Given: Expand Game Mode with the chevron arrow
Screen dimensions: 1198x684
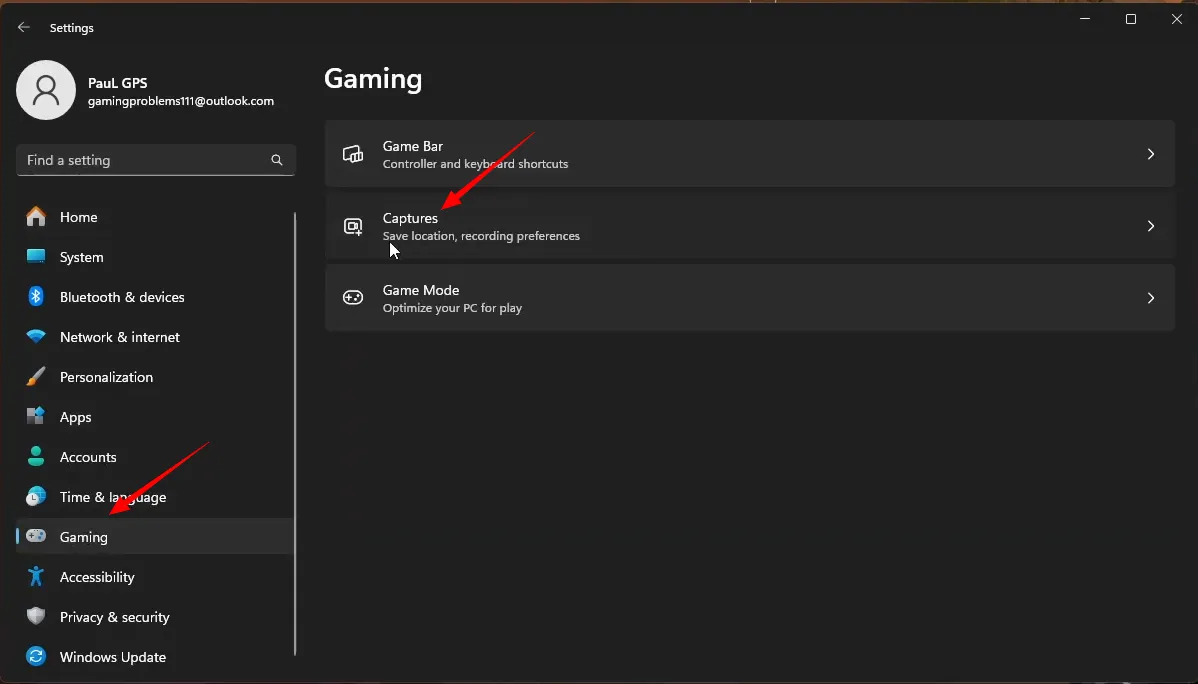Looking at the screenshot, I should 1150,298.
